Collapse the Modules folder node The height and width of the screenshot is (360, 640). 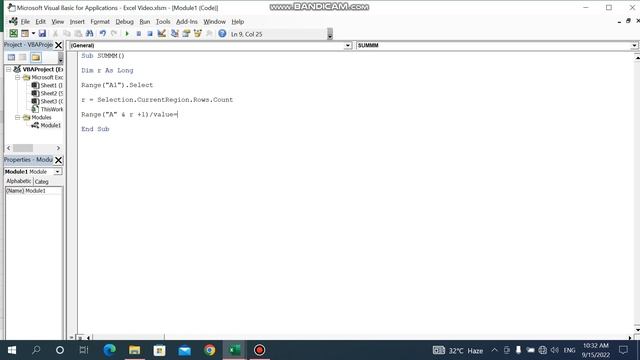coord(18,117)
